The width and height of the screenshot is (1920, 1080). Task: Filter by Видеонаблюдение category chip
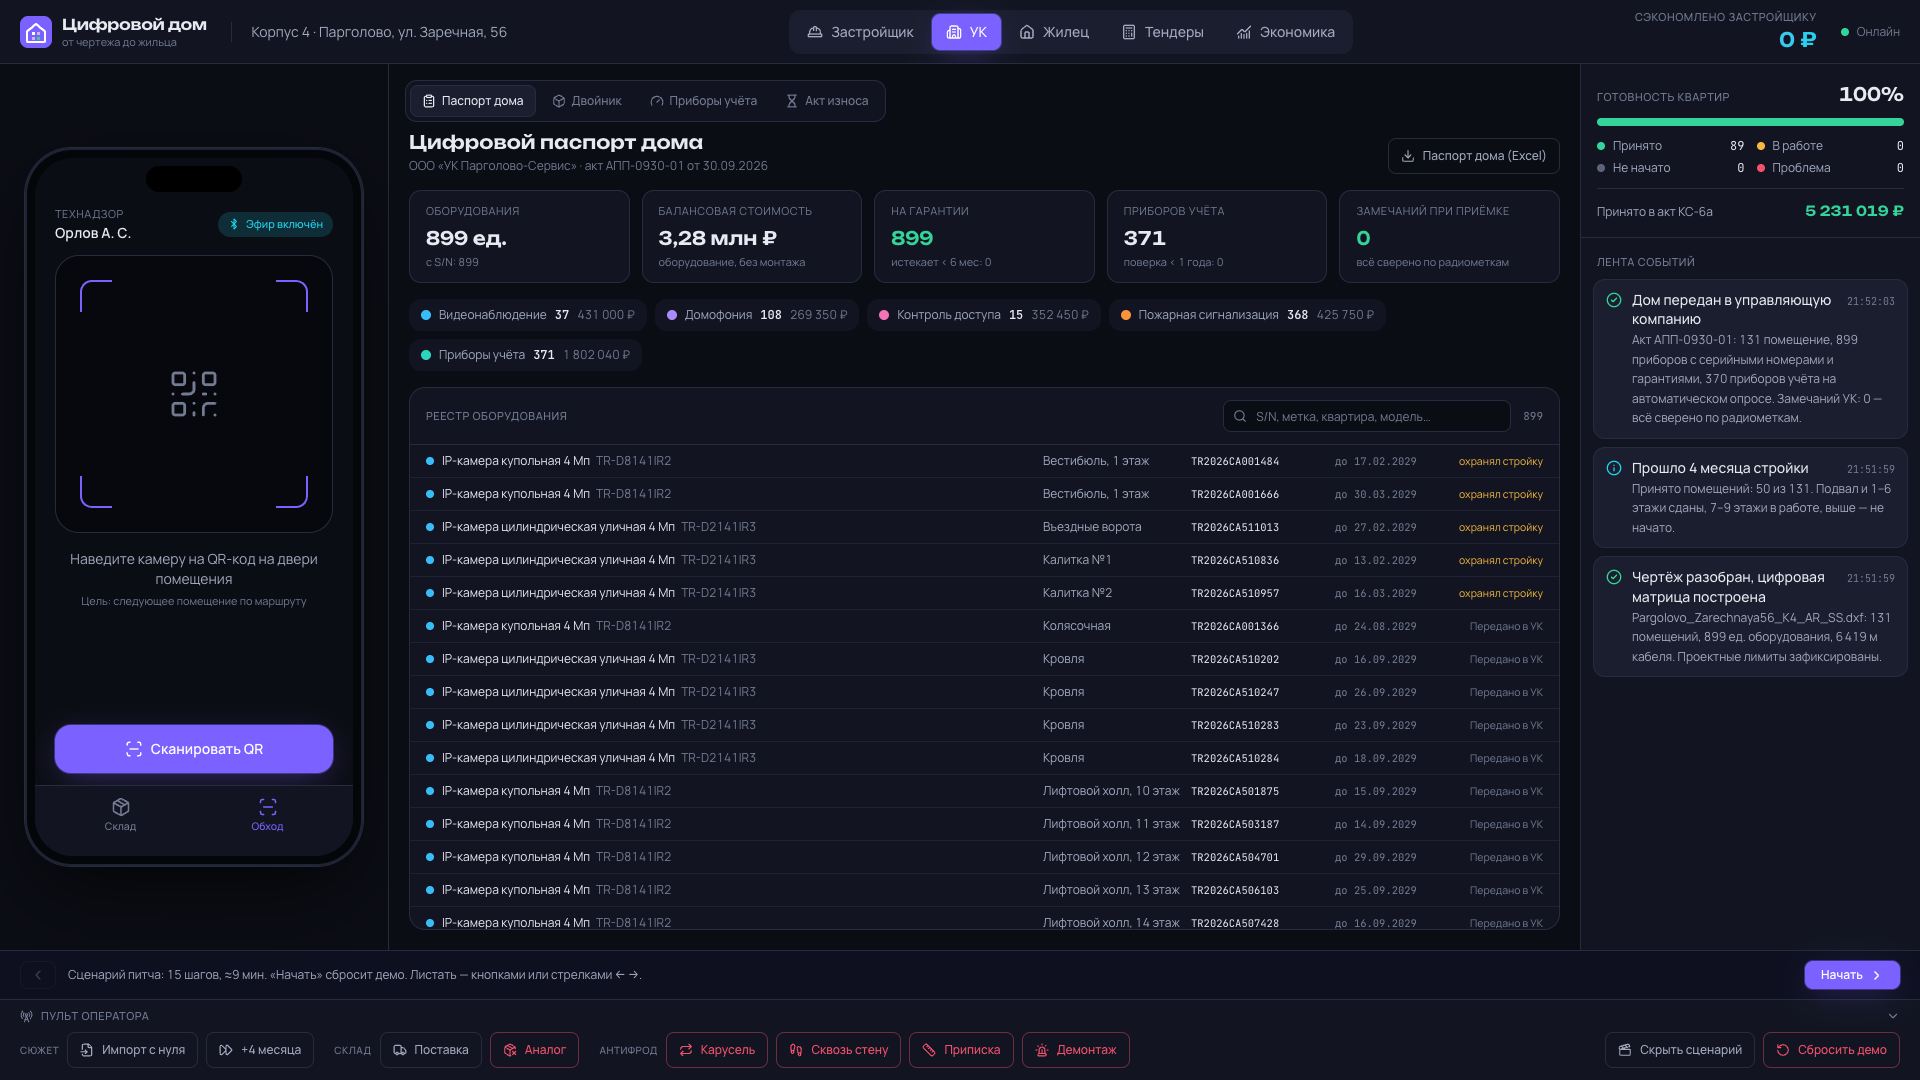[x=527, y=315]
